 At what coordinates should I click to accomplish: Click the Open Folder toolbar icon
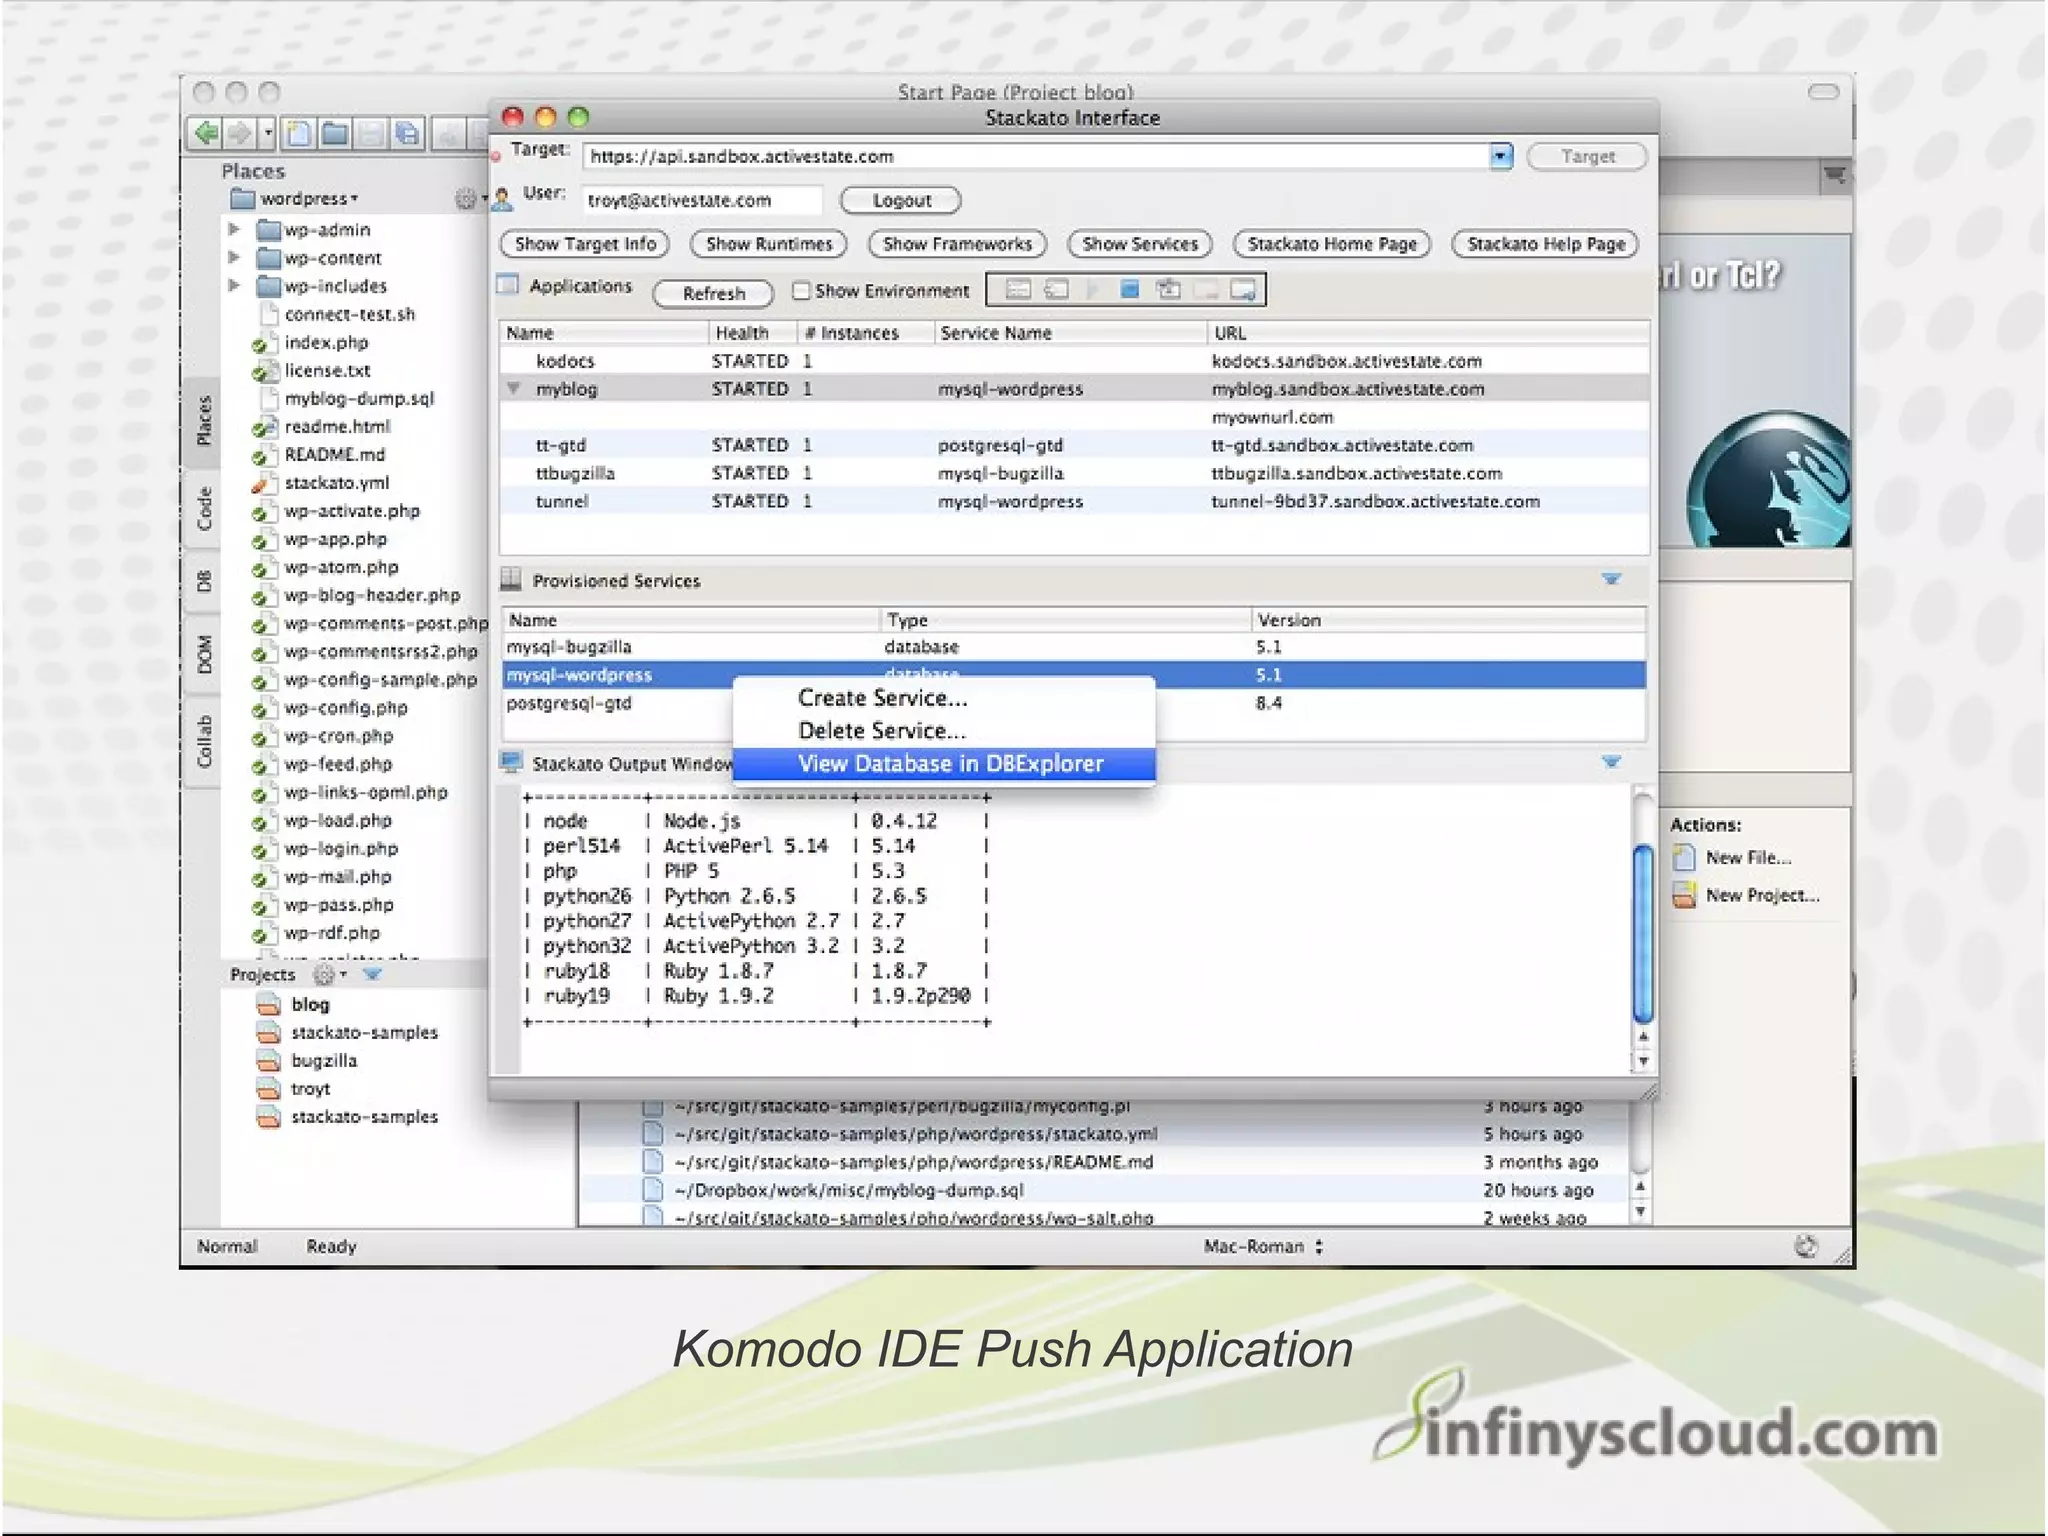coord(335,133)
